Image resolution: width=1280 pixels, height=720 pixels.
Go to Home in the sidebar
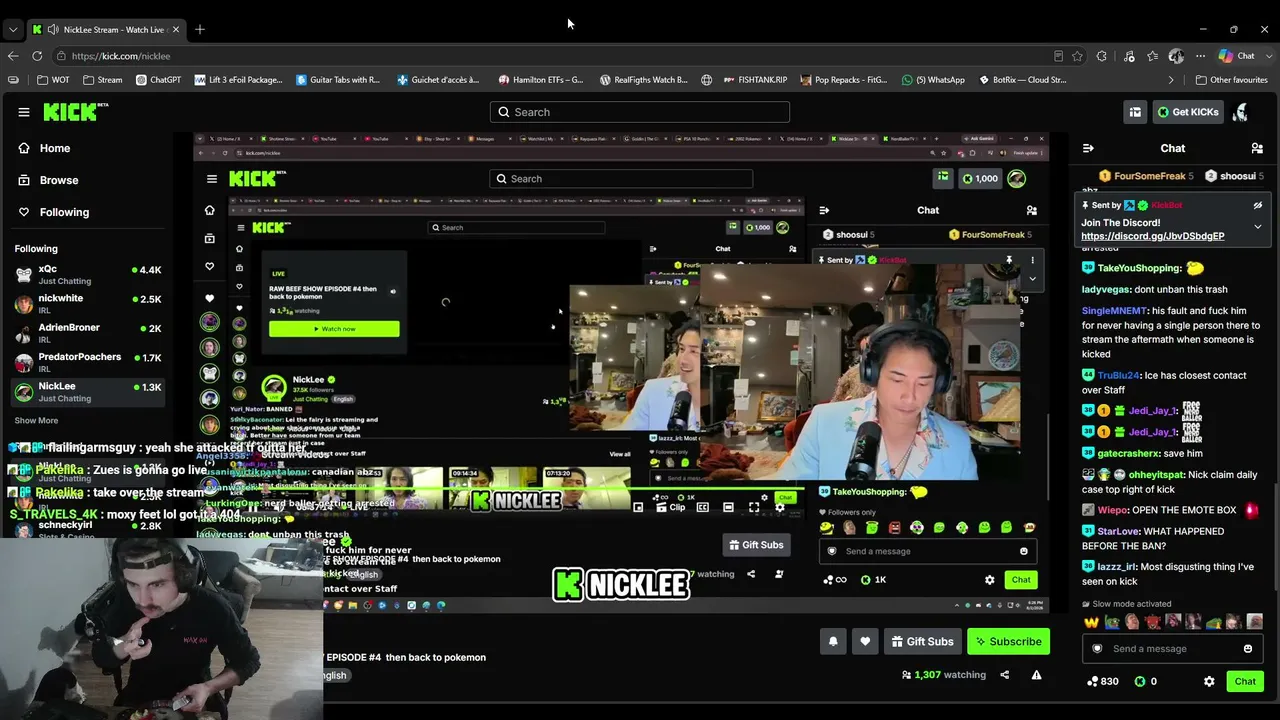click(55, 148)
